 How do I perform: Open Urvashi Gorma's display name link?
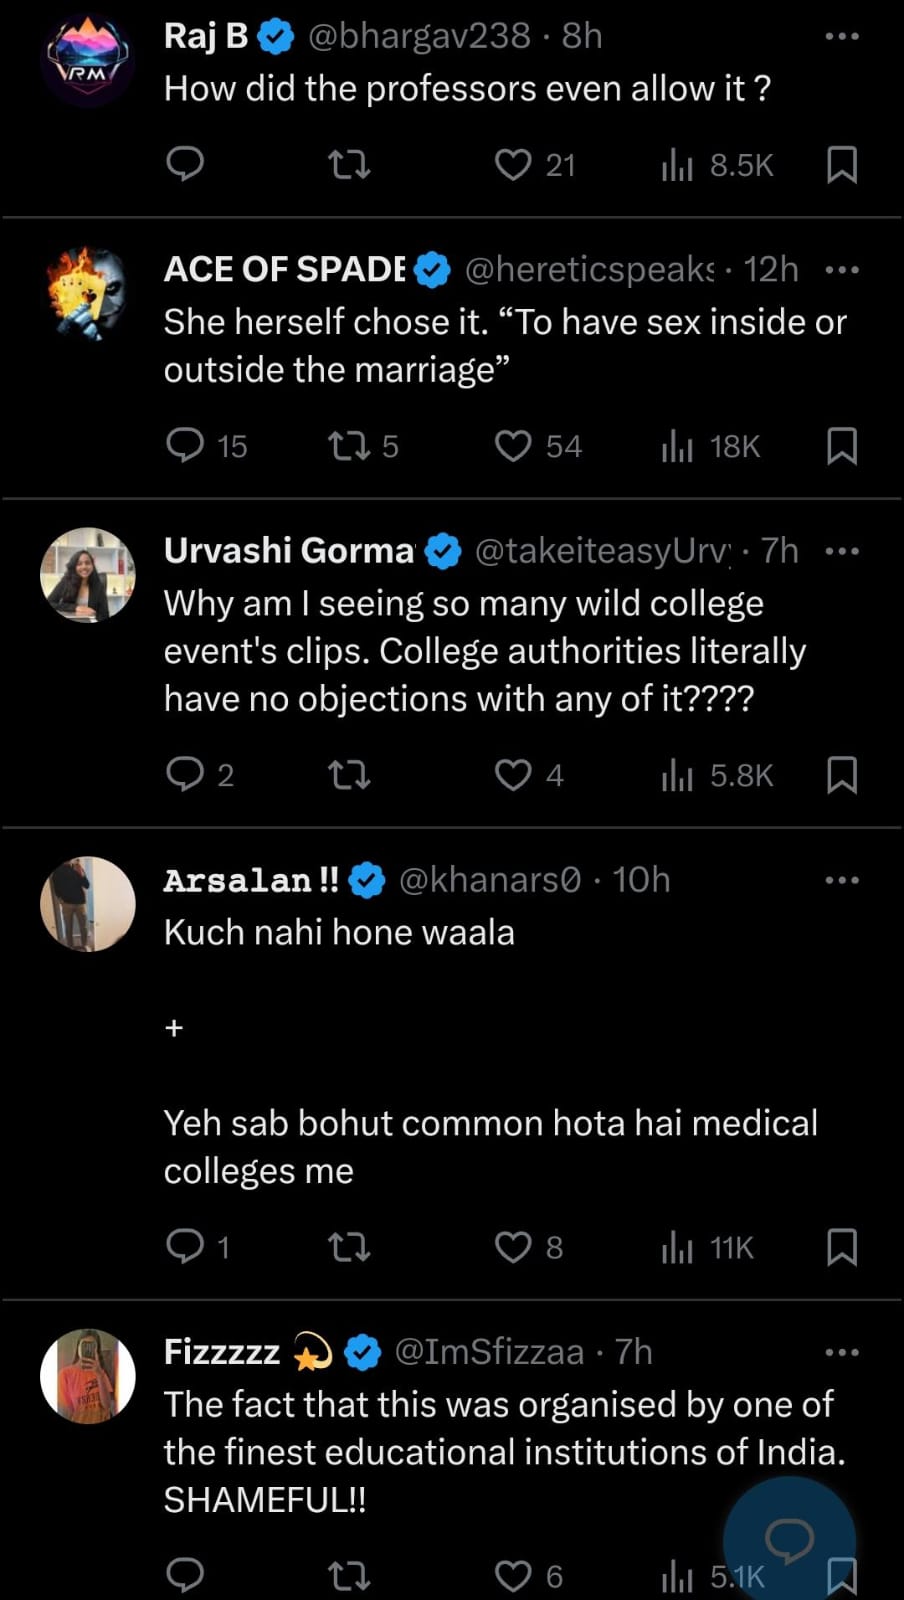coord(289,550)
